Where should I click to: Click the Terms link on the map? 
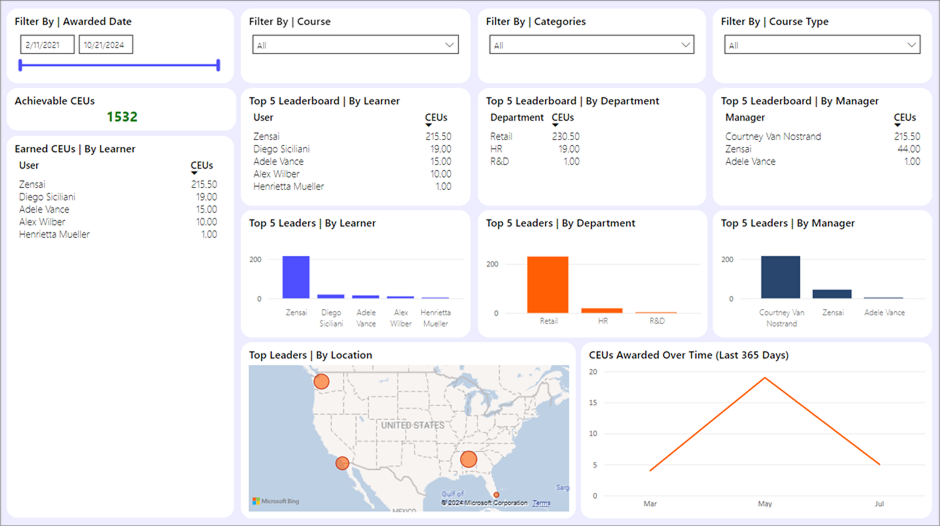[541, 503]
